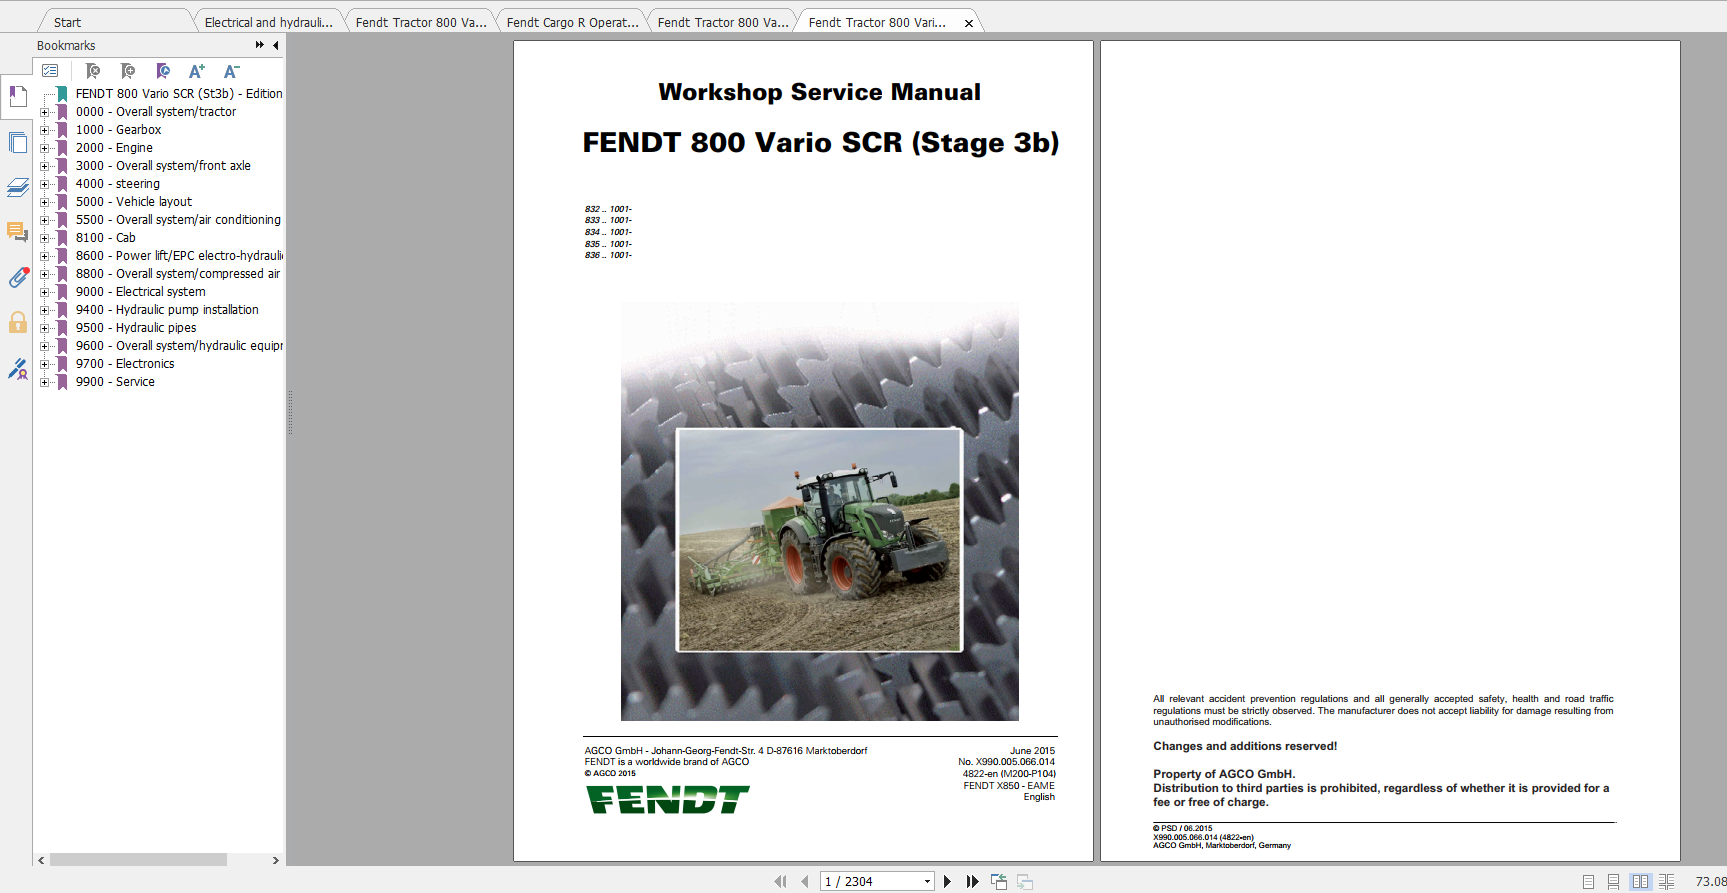Increase bookmark font size with A+ icon

point(197,71)
